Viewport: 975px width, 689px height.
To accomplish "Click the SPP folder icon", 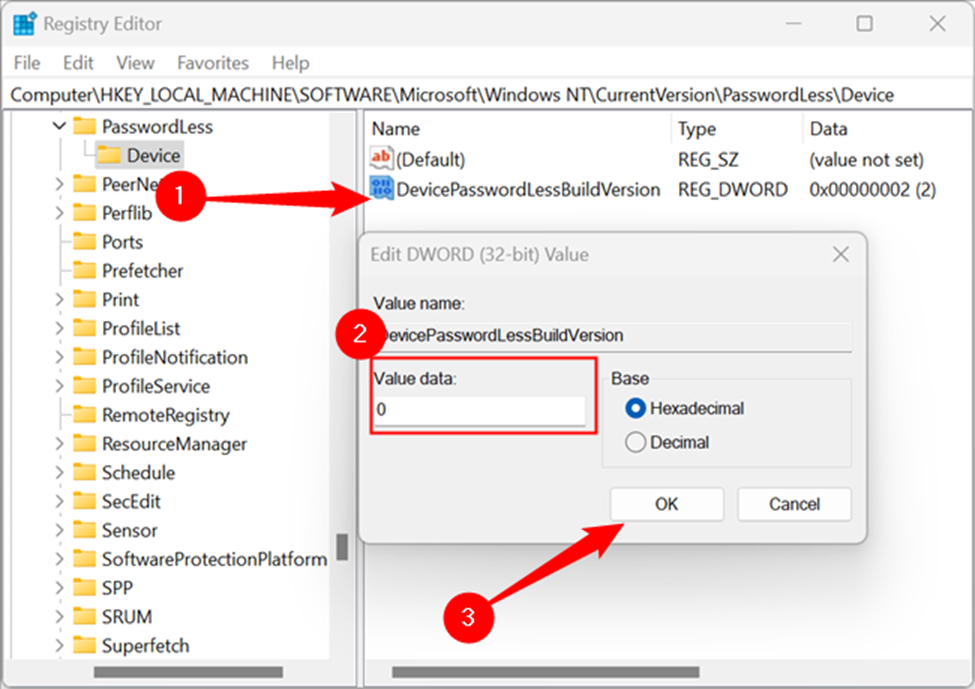I will (84, 588).
